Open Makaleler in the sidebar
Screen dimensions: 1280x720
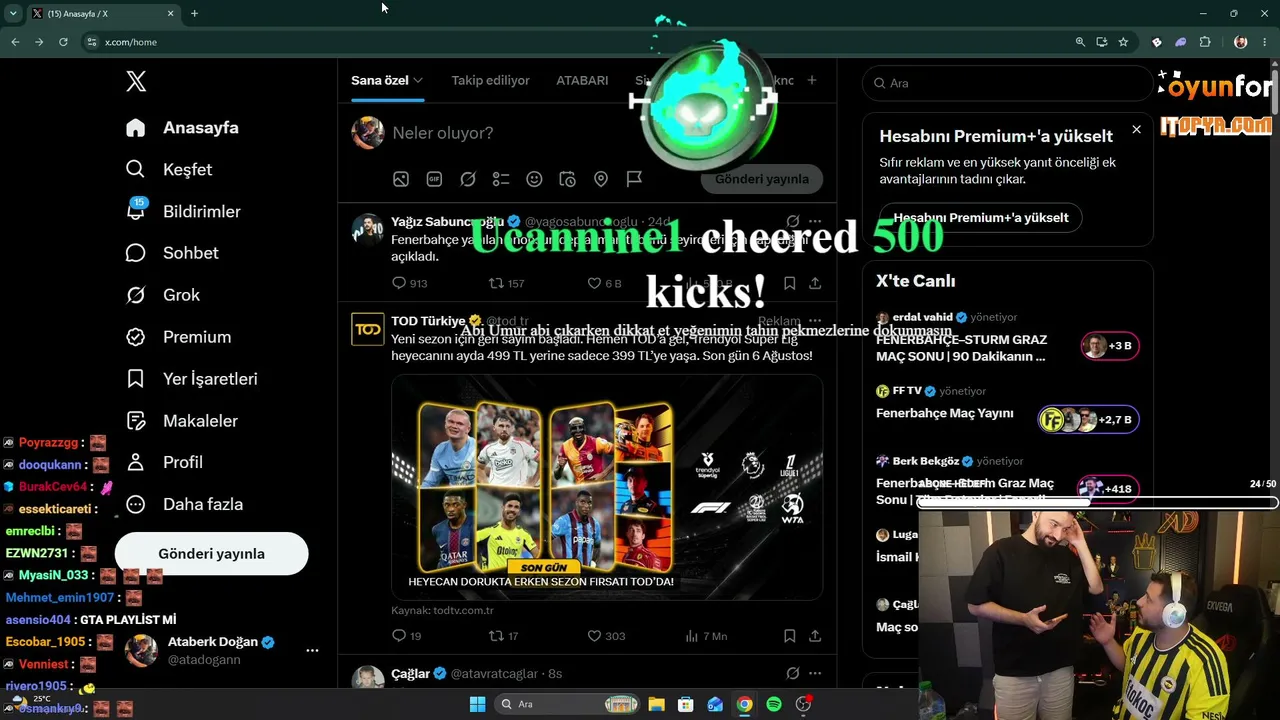pos(182,421)
